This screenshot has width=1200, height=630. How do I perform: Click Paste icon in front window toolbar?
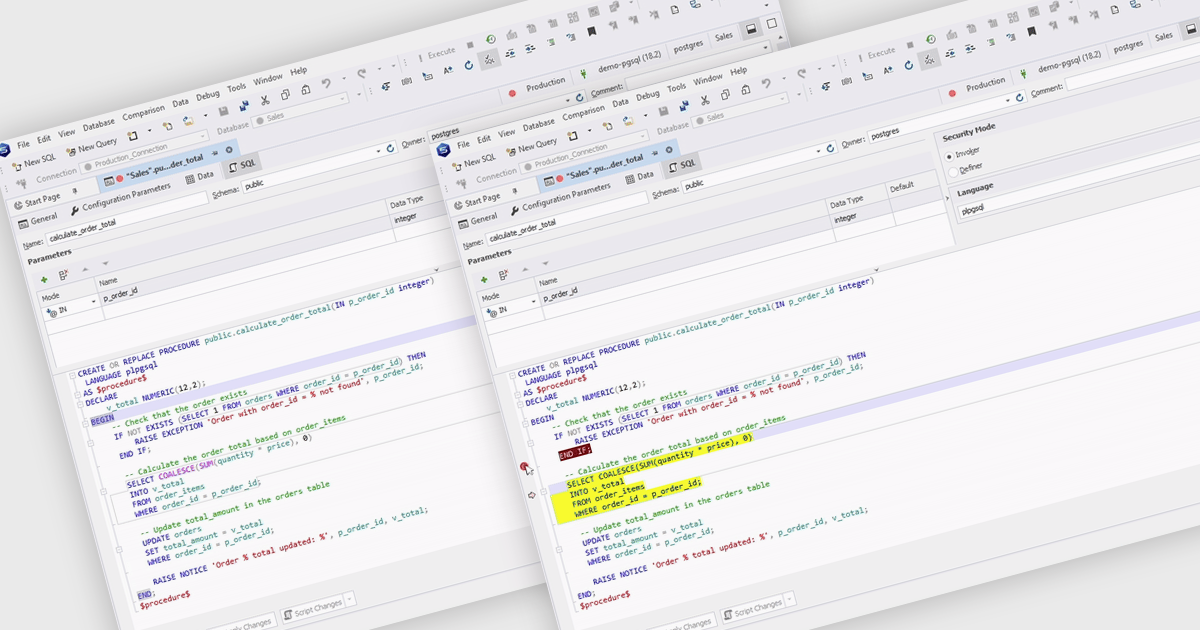tap(746, 90)
